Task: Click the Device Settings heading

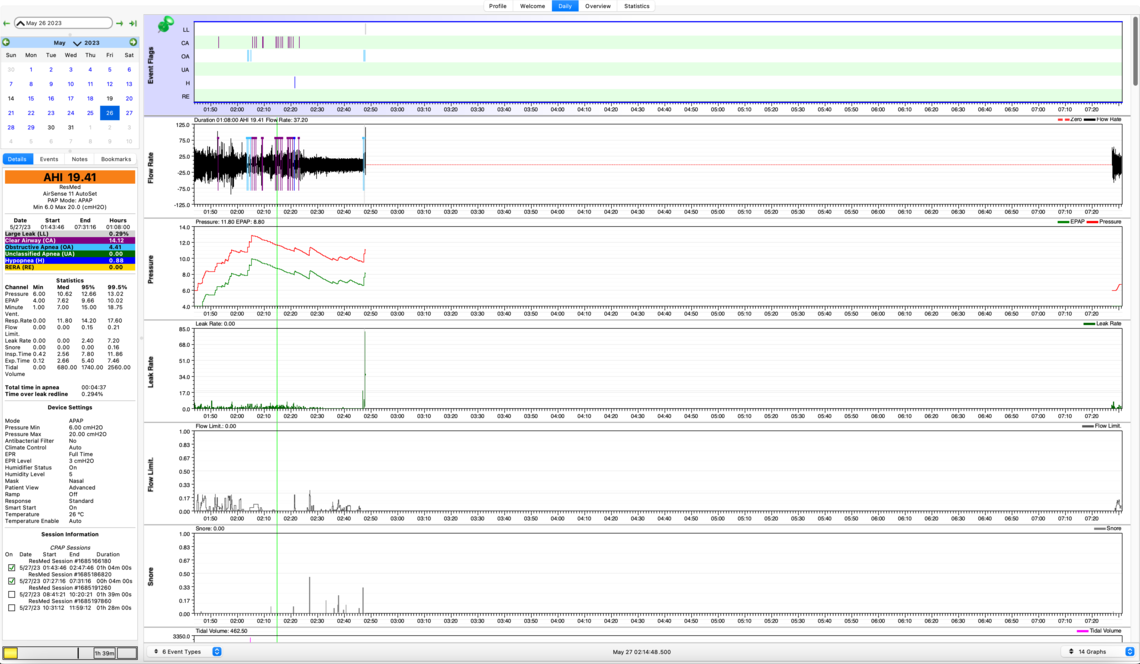Action: click(70, 407)
